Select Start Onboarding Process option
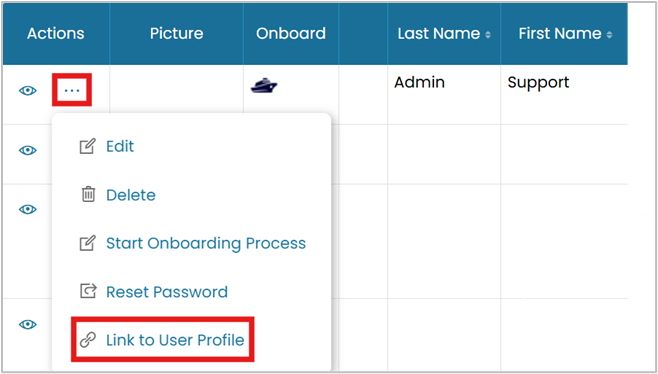The image size is (658, 374). (206, 243)
